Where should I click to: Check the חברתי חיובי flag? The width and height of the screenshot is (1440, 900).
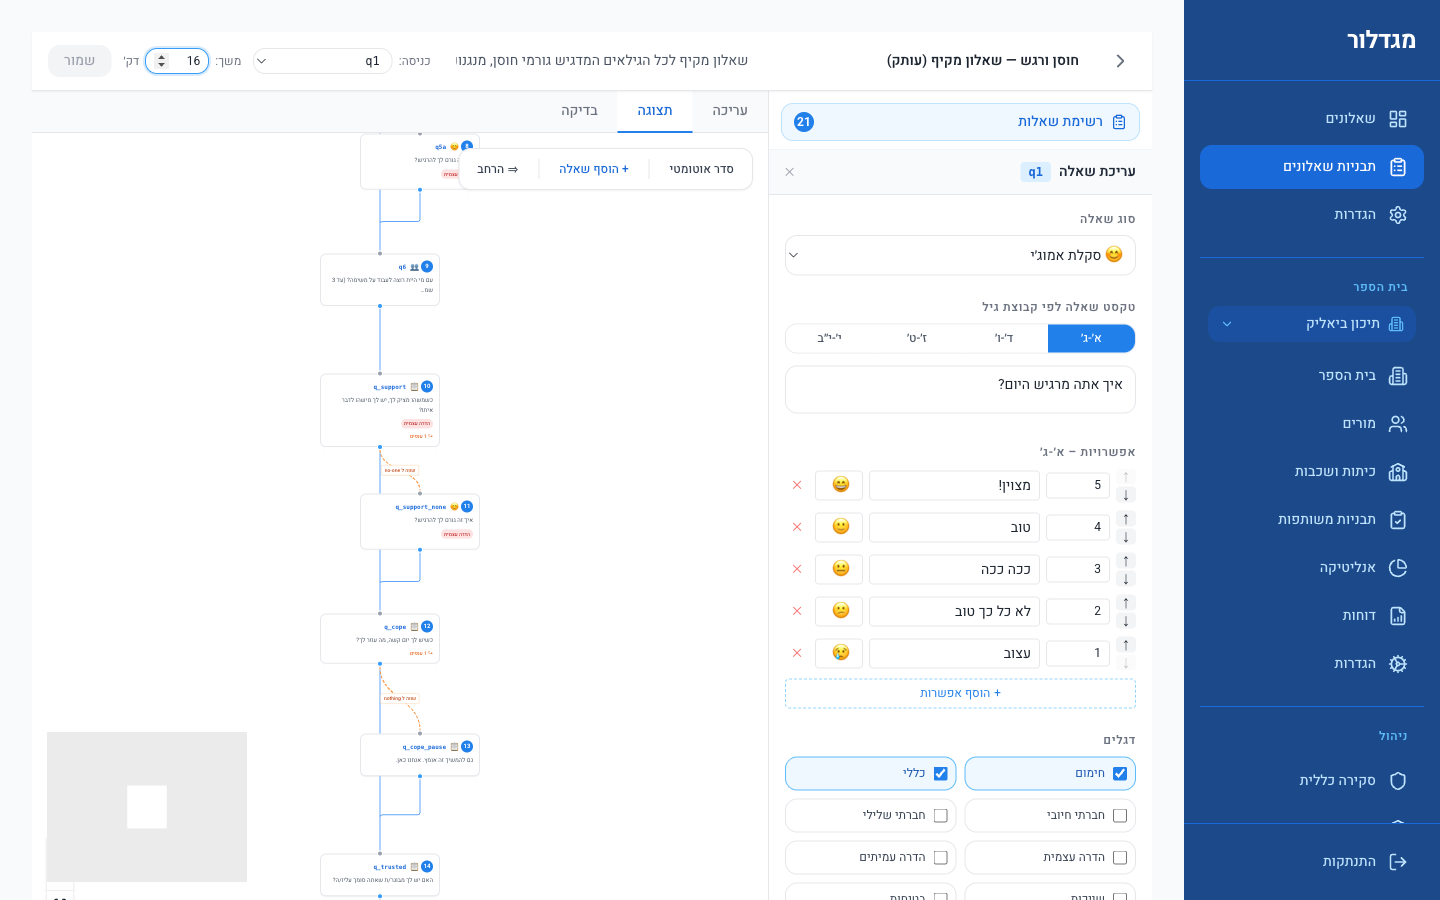tap(1120, 816)
